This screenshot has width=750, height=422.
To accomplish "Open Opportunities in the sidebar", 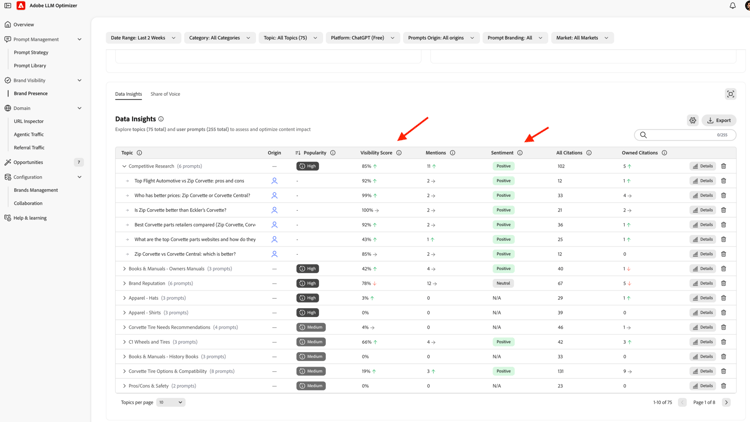I will (28, 162).
